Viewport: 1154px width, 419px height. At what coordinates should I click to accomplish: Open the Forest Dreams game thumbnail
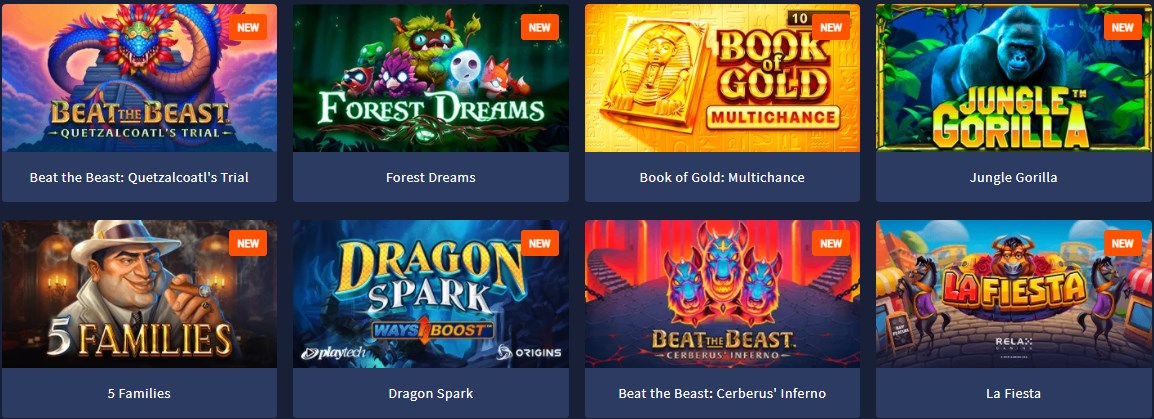pyautogui.click(x=431, y=78)
